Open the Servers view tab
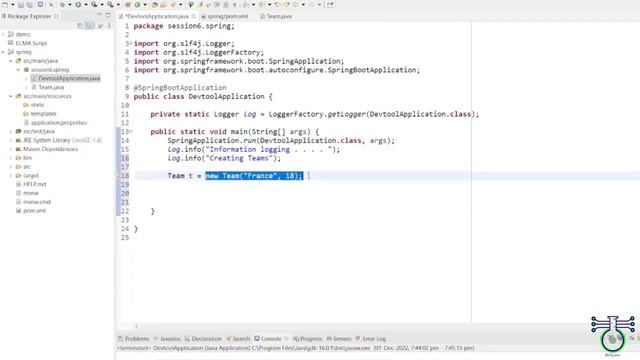This screenshot has height=360, width=640. [x=339, y=339]
